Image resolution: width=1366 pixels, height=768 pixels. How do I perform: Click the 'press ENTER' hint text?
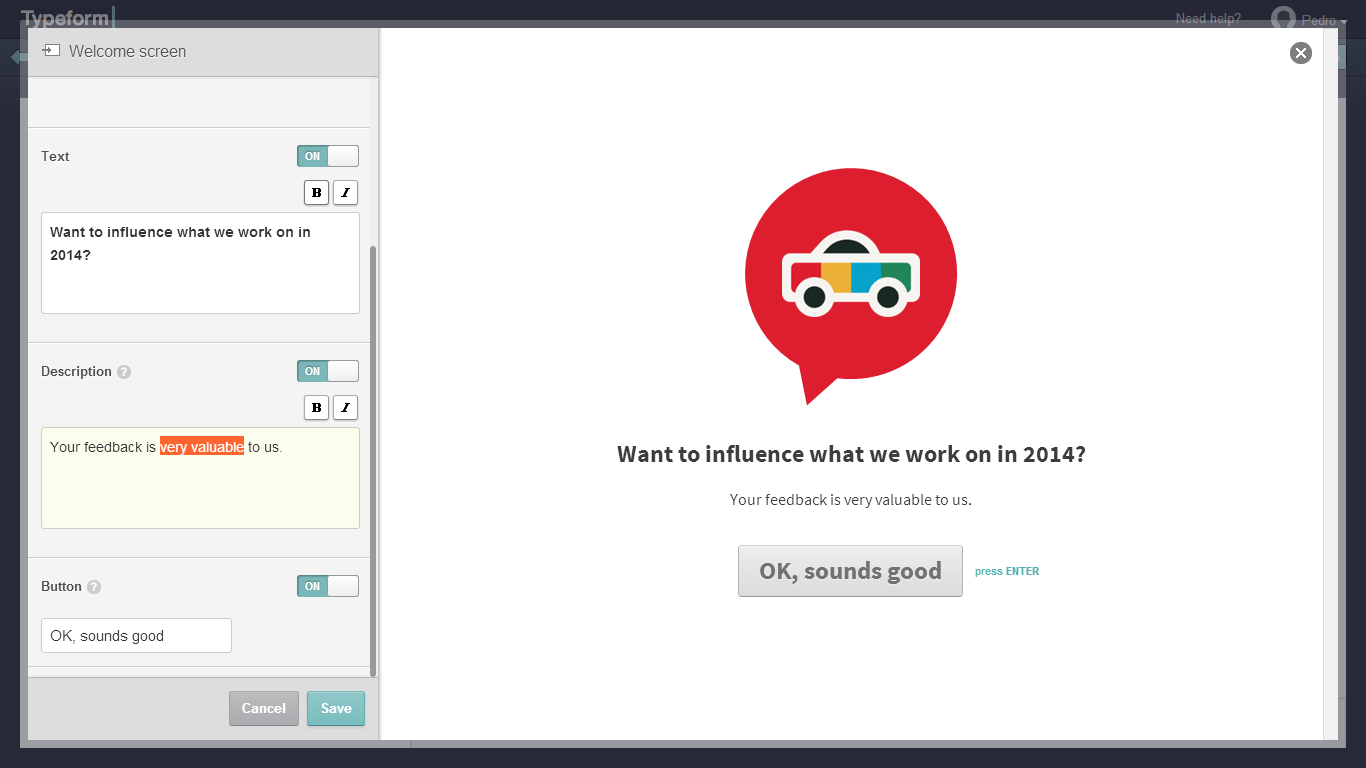click(x=1007, y=572)
